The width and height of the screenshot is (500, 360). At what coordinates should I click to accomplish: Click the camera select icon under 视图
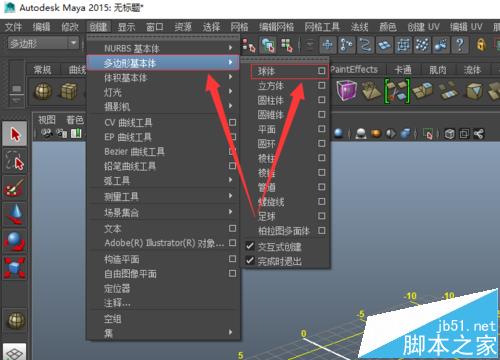click(x=47, y=134)
